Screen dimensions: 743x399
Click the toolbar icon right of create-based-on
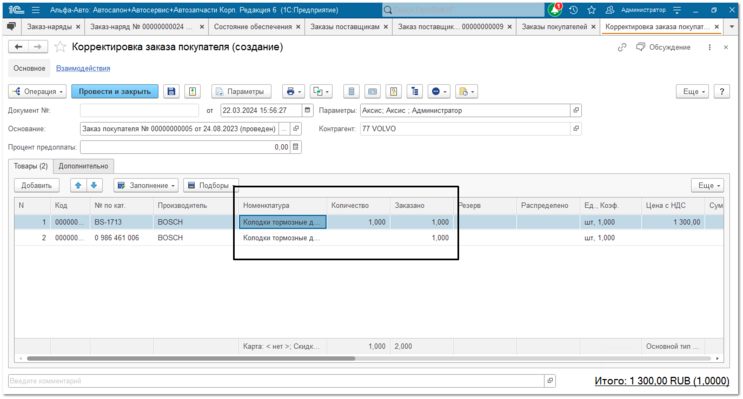(x=351, y=91)
